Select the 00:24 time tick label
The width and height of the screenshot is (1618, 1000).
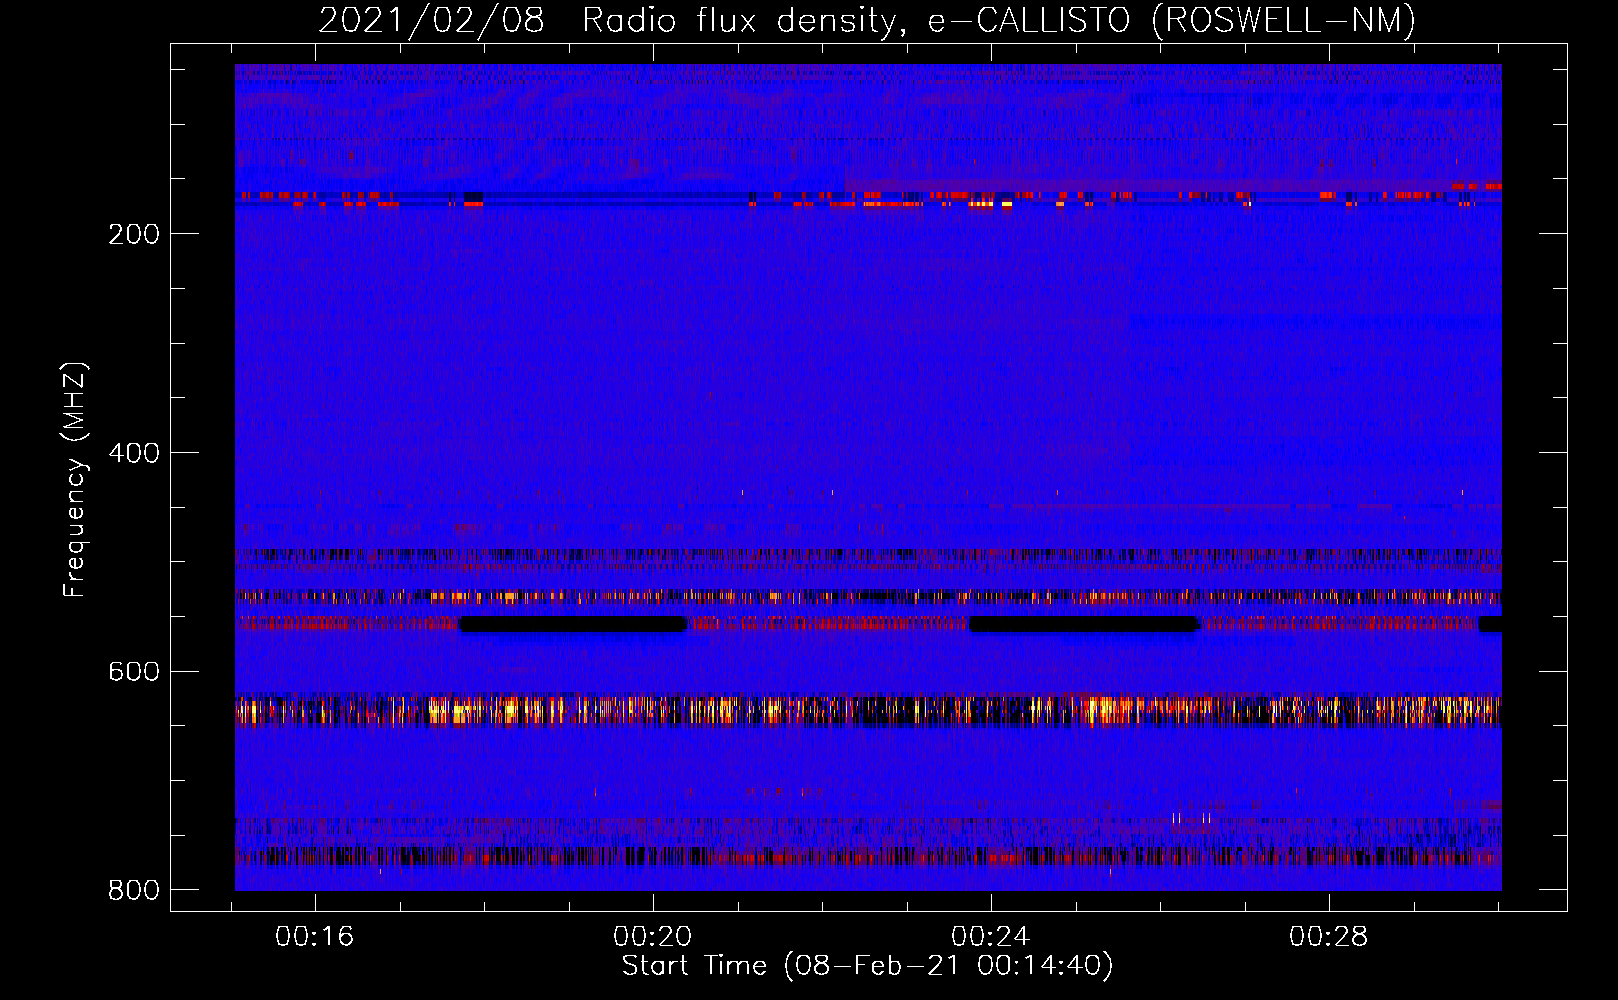(x=990, y=937)
